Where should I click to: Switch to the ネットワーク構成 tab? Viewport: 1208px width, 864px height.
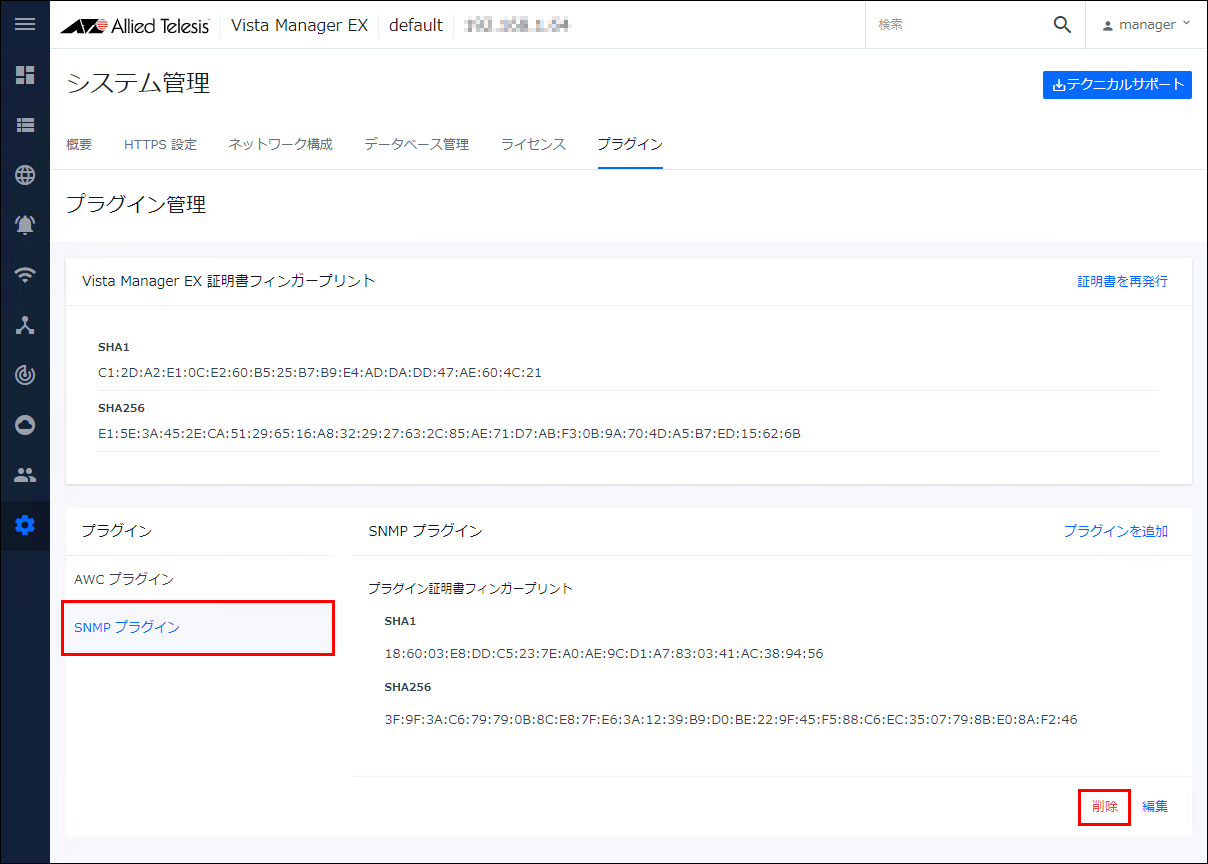pyautogui.click(x=280, y=145)
